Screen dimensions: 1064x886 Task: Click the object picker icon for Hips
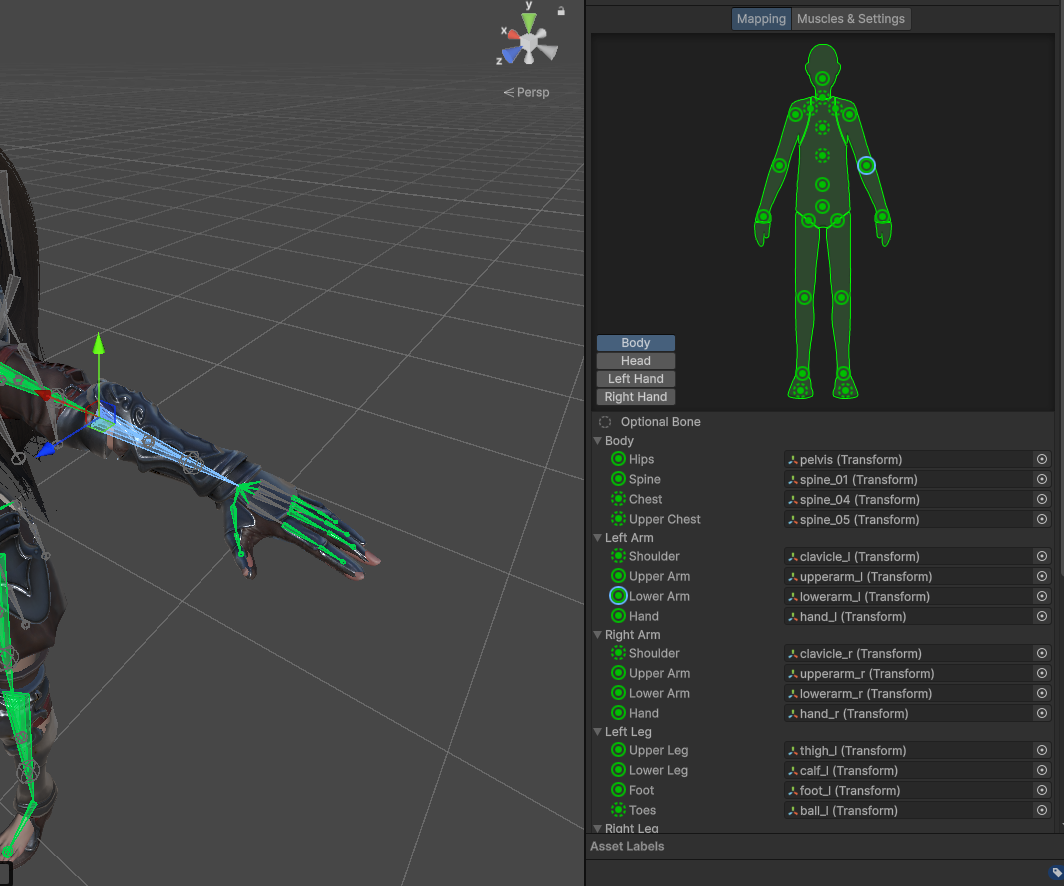(x=1041, y=460)
